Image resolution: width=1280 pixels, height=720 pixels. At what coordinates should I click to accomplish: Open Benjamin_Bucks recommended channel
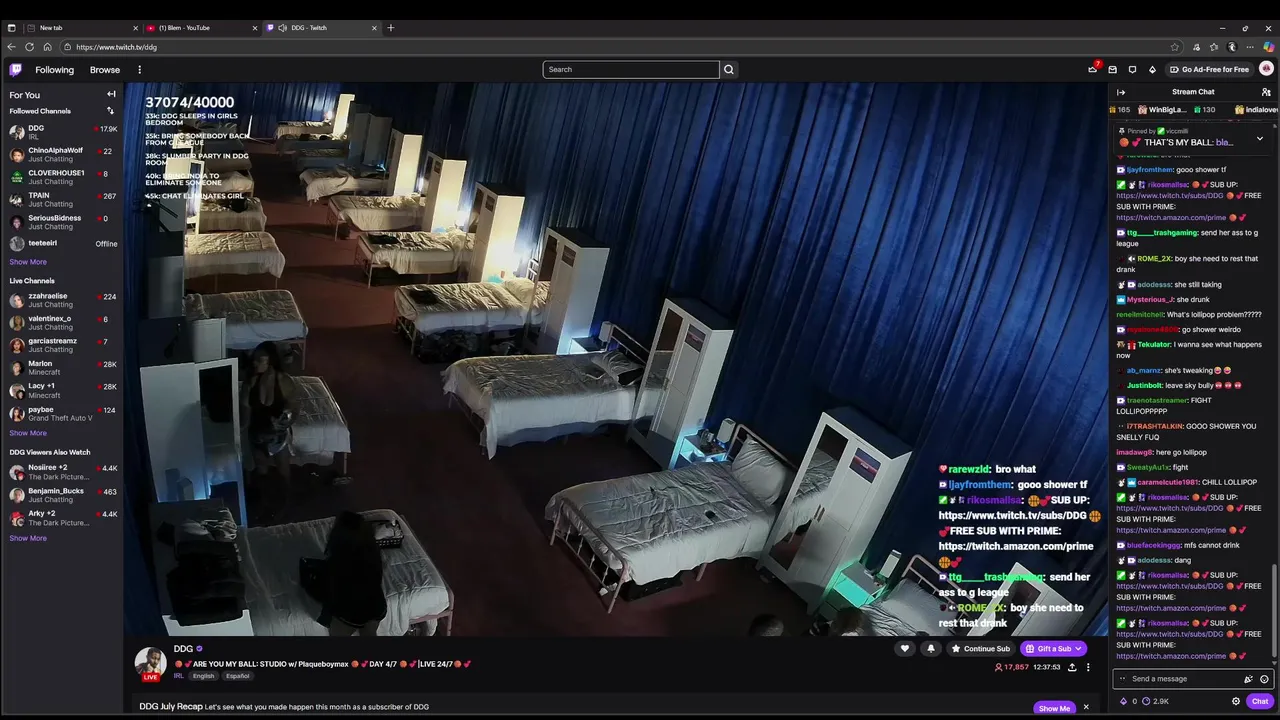click(62, 495)
